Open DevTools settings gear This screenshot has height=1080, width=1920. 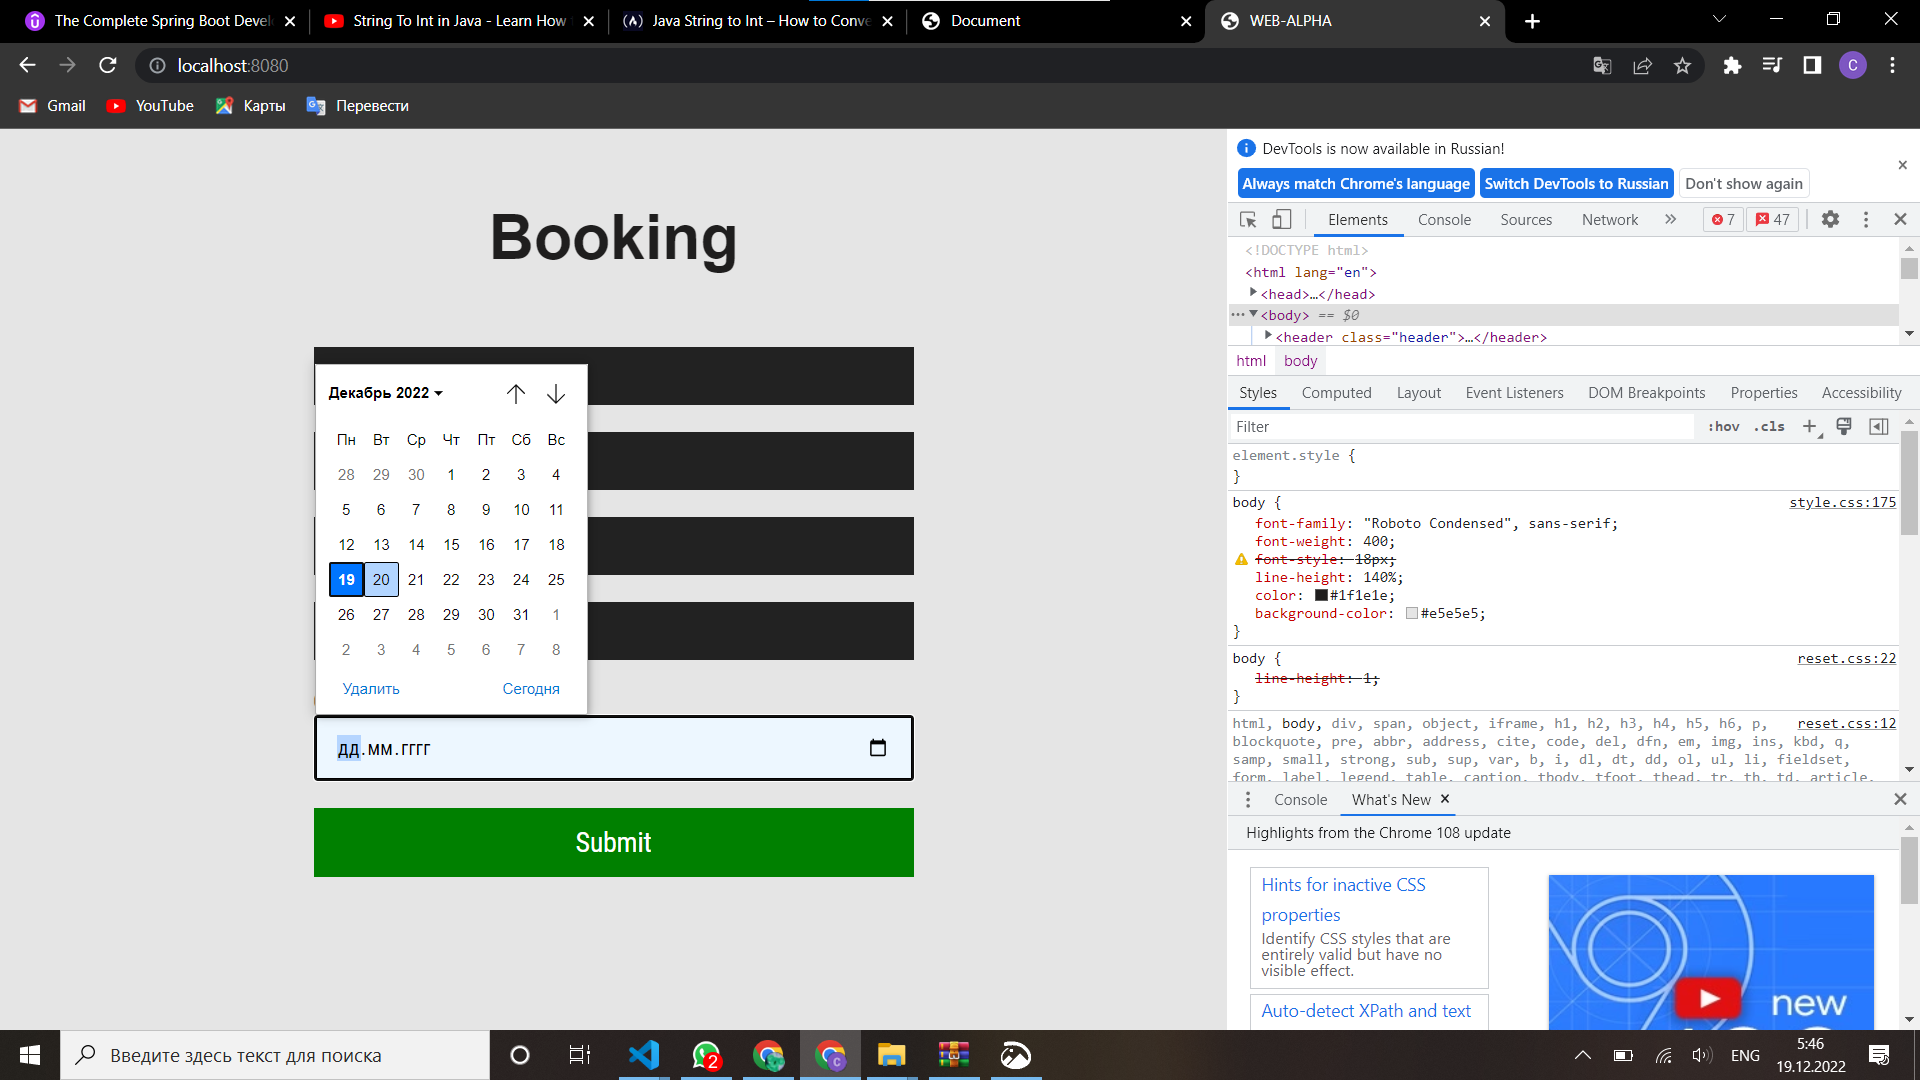[x=1830, y=219]
